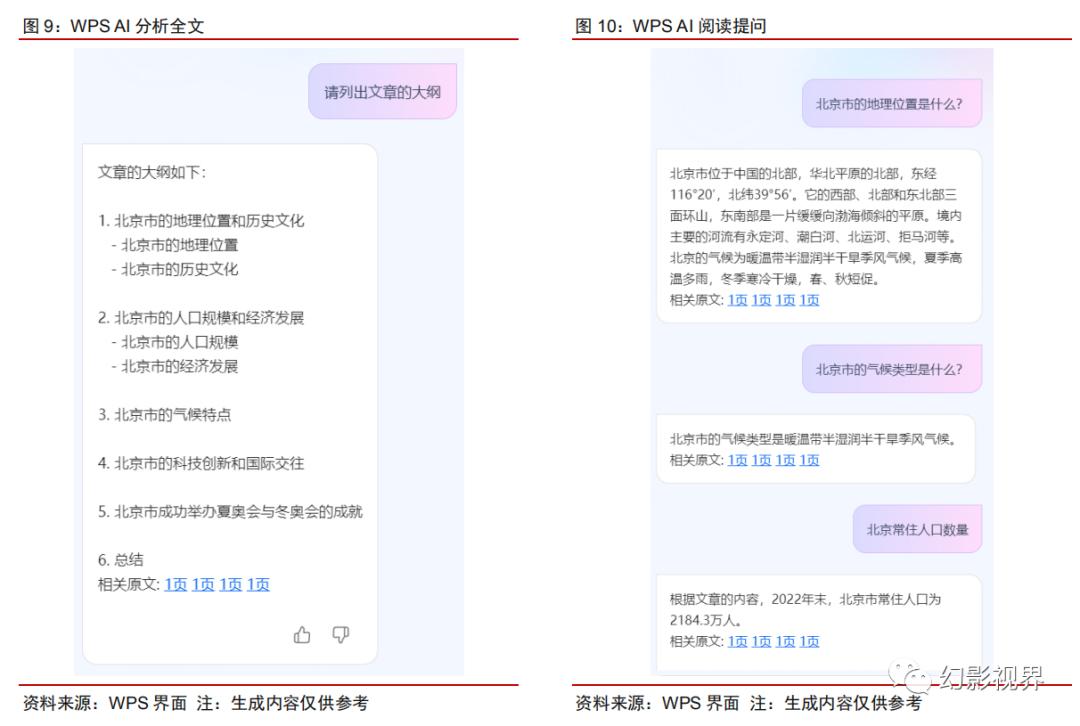Viewport: 1080px width, 726px height.
Task: Click the 北京市的气候类型是什么 question bubble
Action: point(890,368)
